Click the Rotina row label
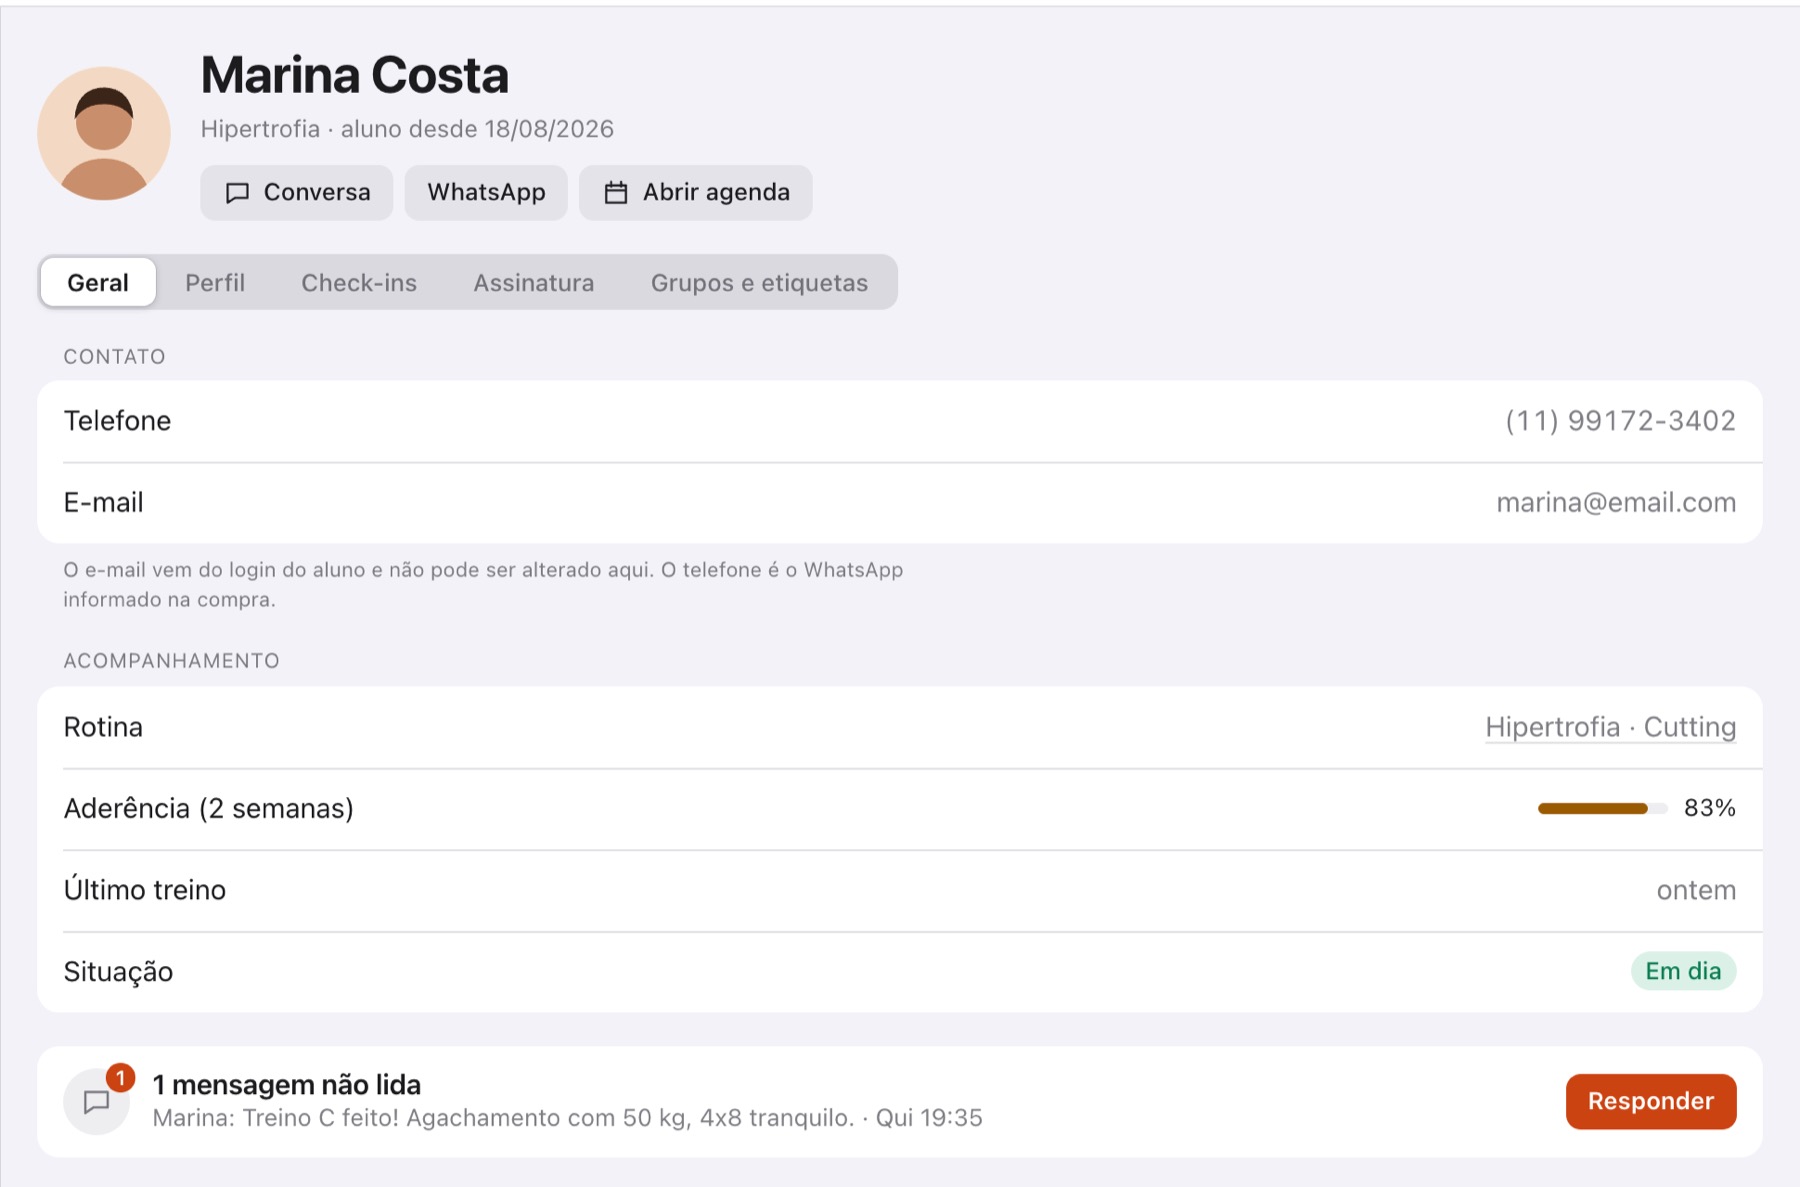1800x1187 pixels. (x=103, y=727)
